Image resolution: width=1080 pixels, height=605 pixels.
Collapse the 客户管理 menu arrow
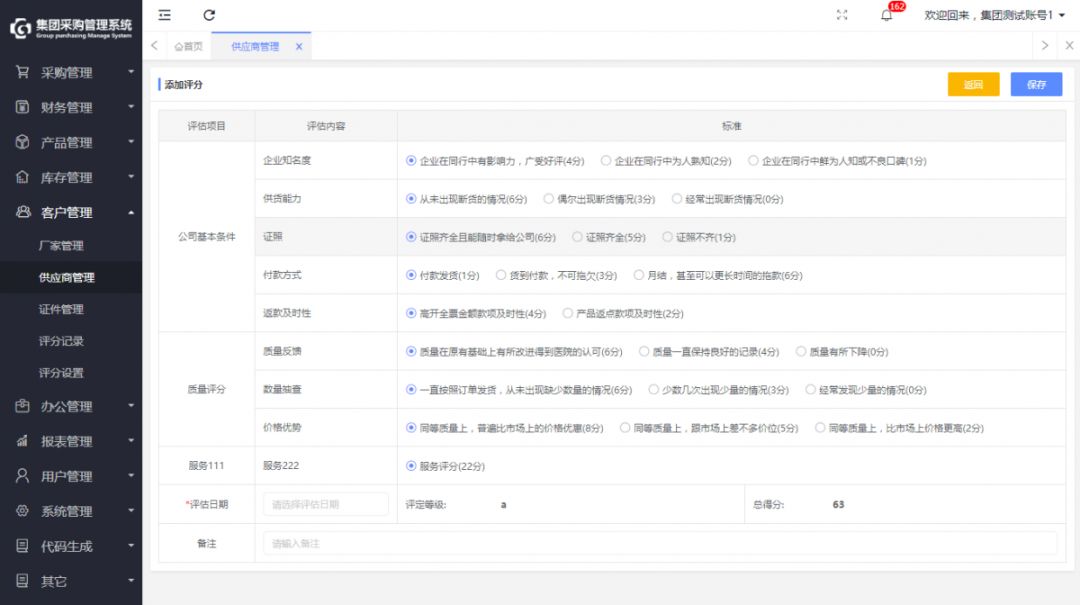point(131,213)
